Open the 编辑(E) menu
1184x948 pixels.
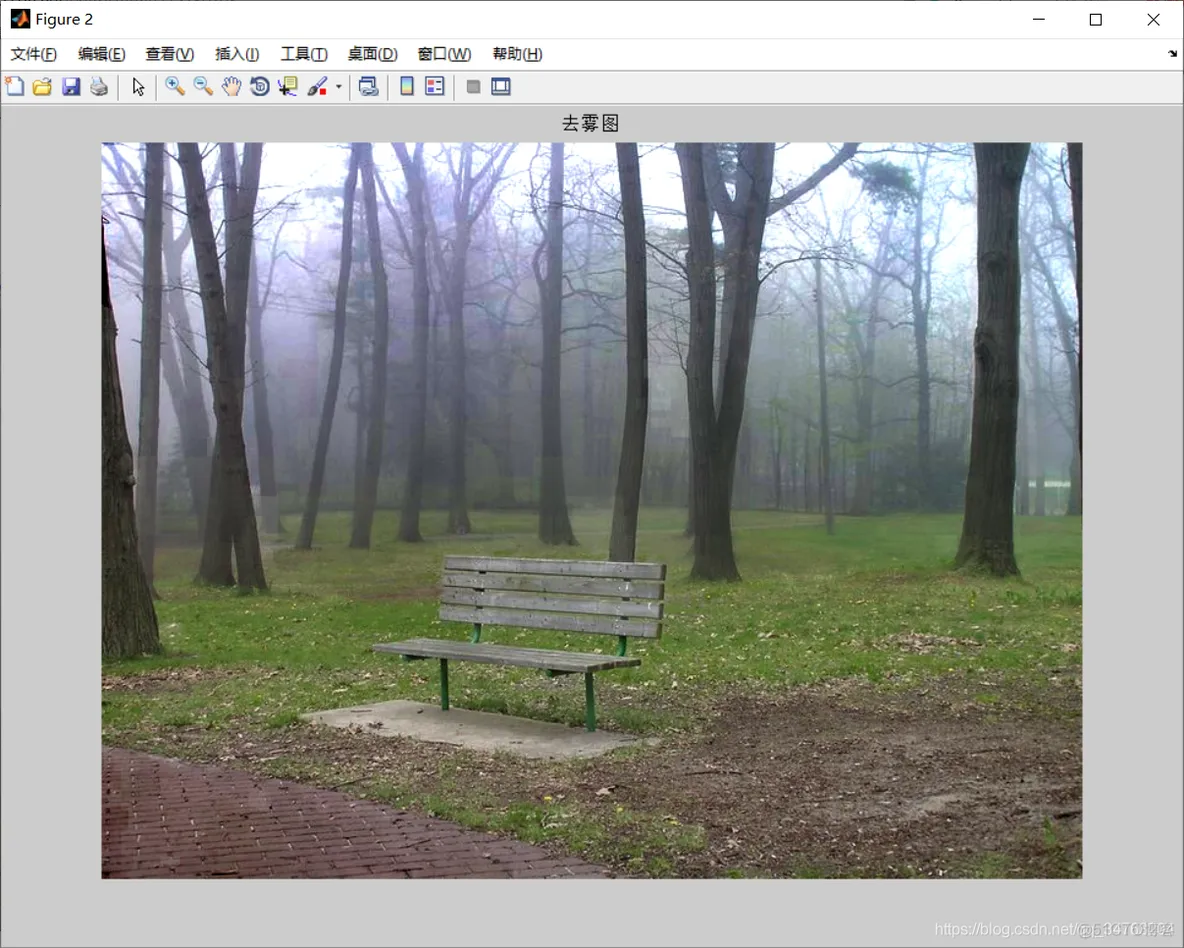pyautogui.click(x=101, y=54)
